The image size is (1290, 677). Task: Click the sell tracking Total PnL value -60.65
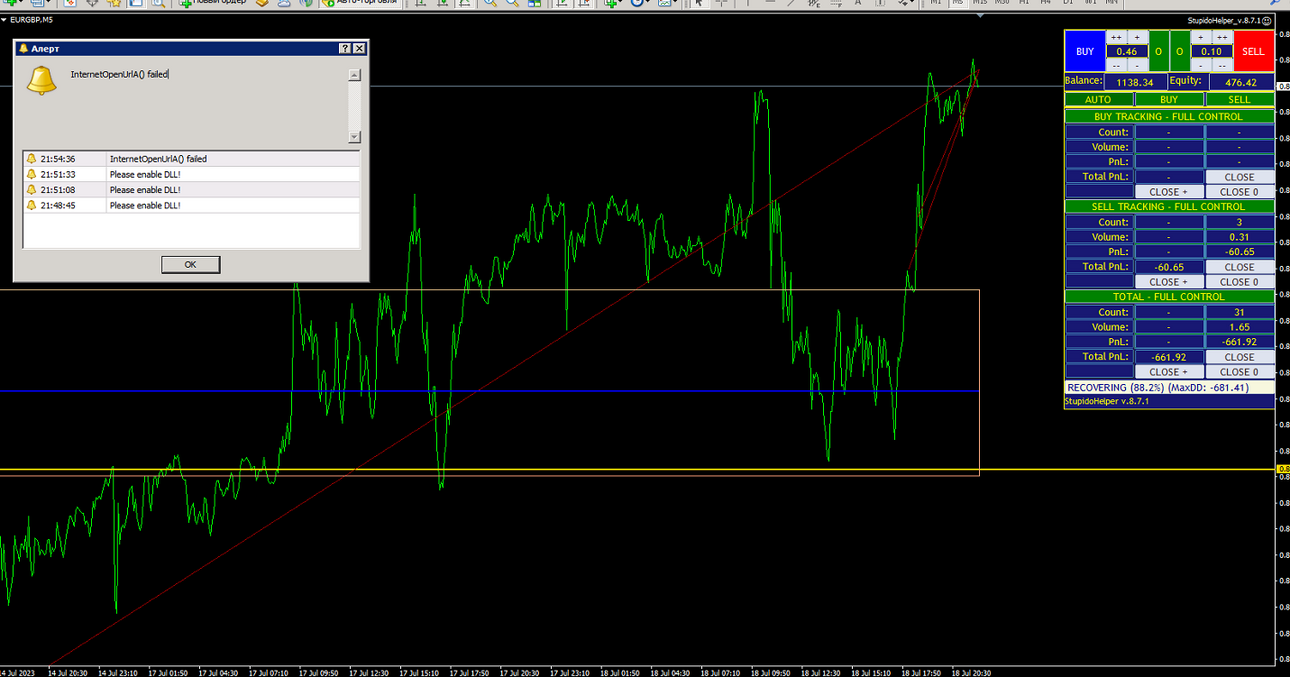tap(1169, 267)
